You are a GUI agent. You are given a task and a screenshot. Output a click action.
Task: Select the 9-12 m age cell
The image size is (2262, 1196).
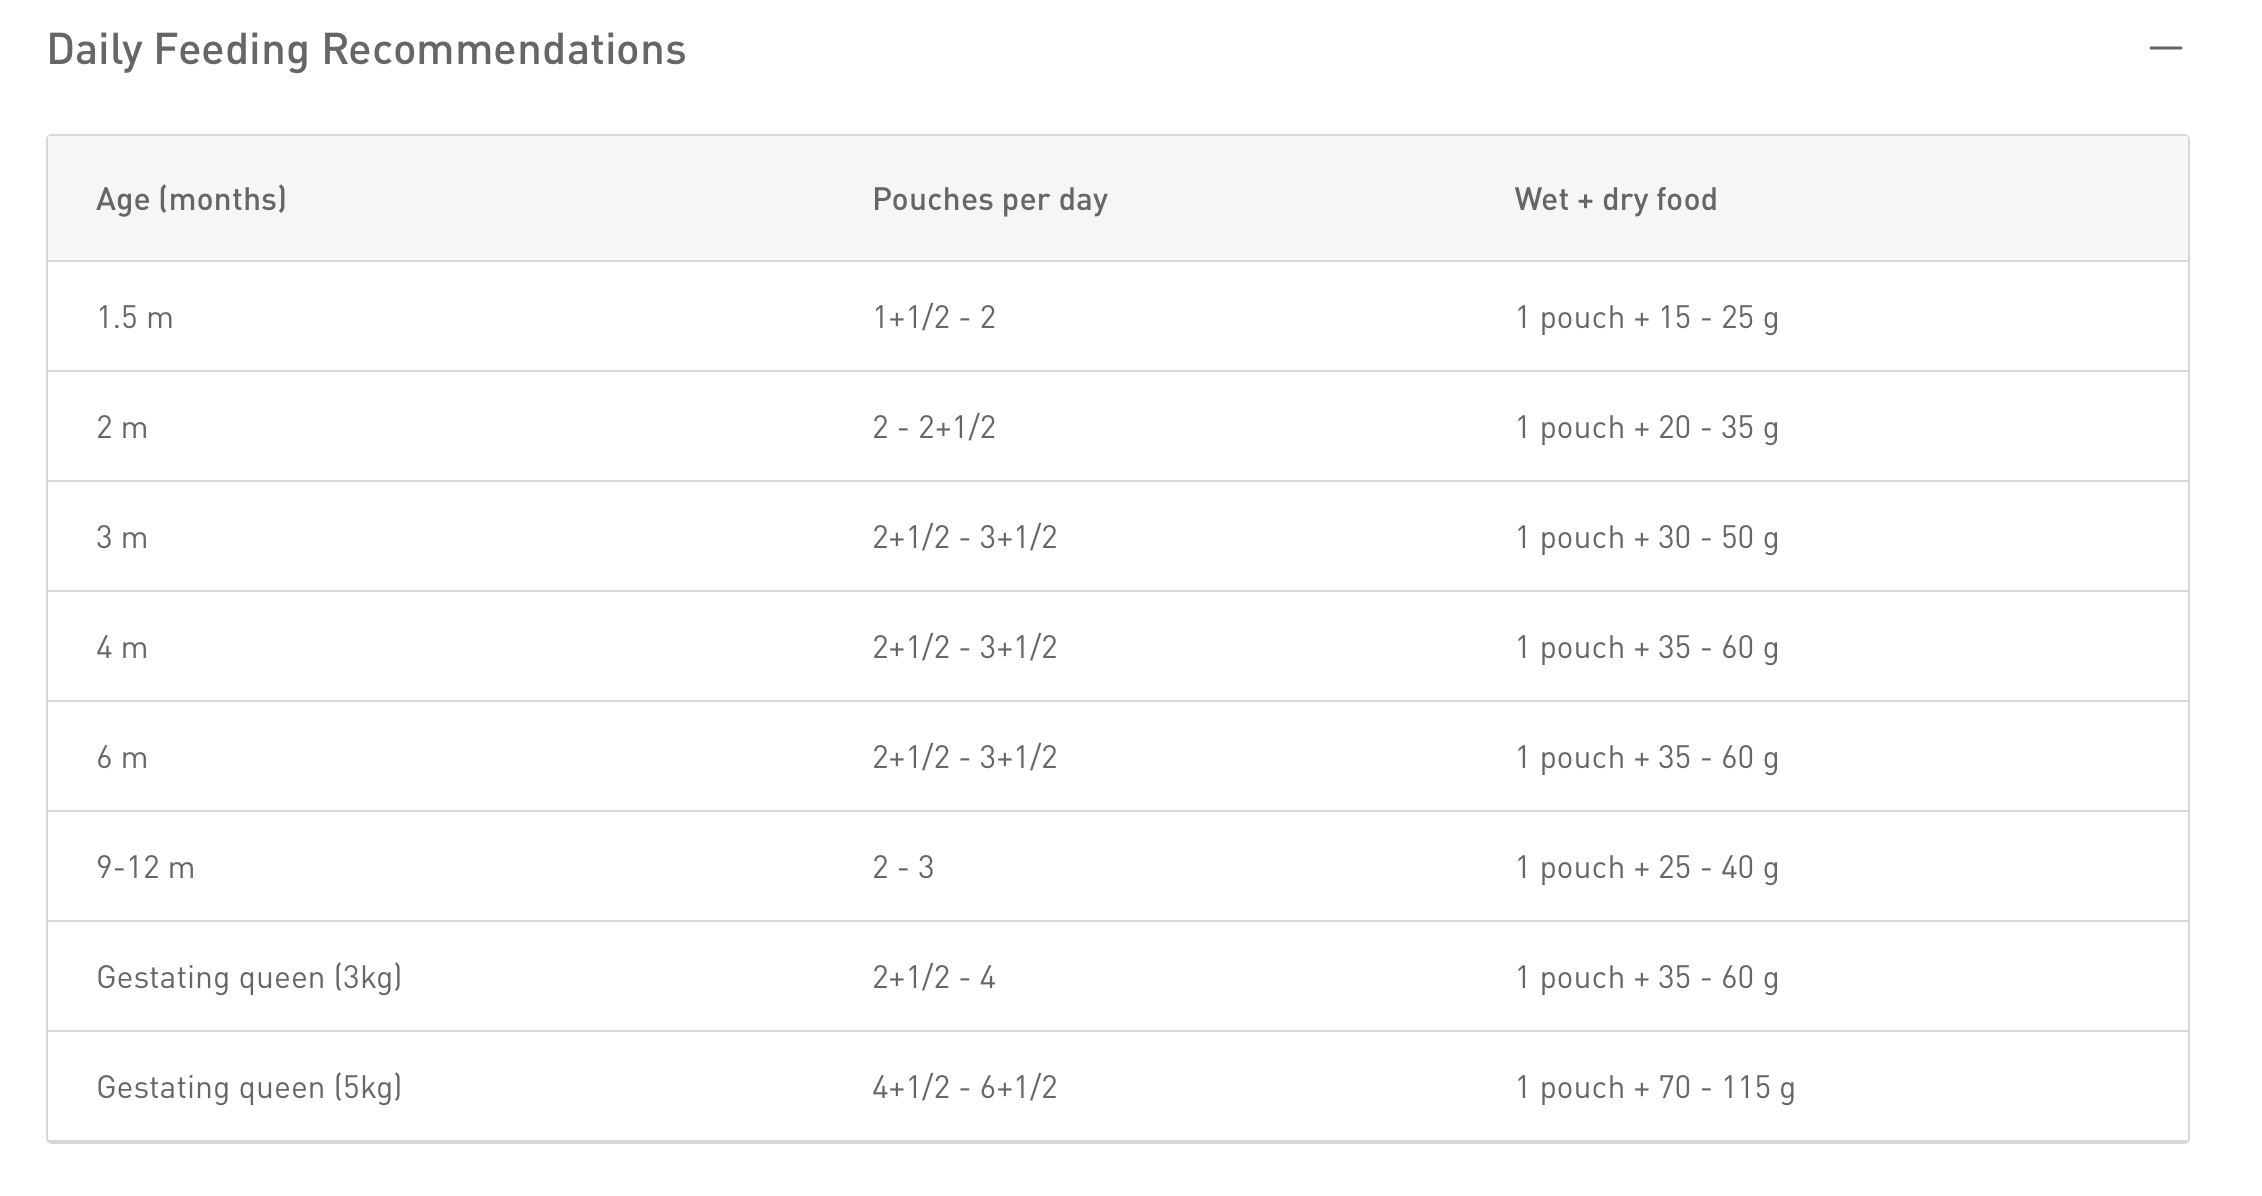pyautogui.click(x=146, y=867)
